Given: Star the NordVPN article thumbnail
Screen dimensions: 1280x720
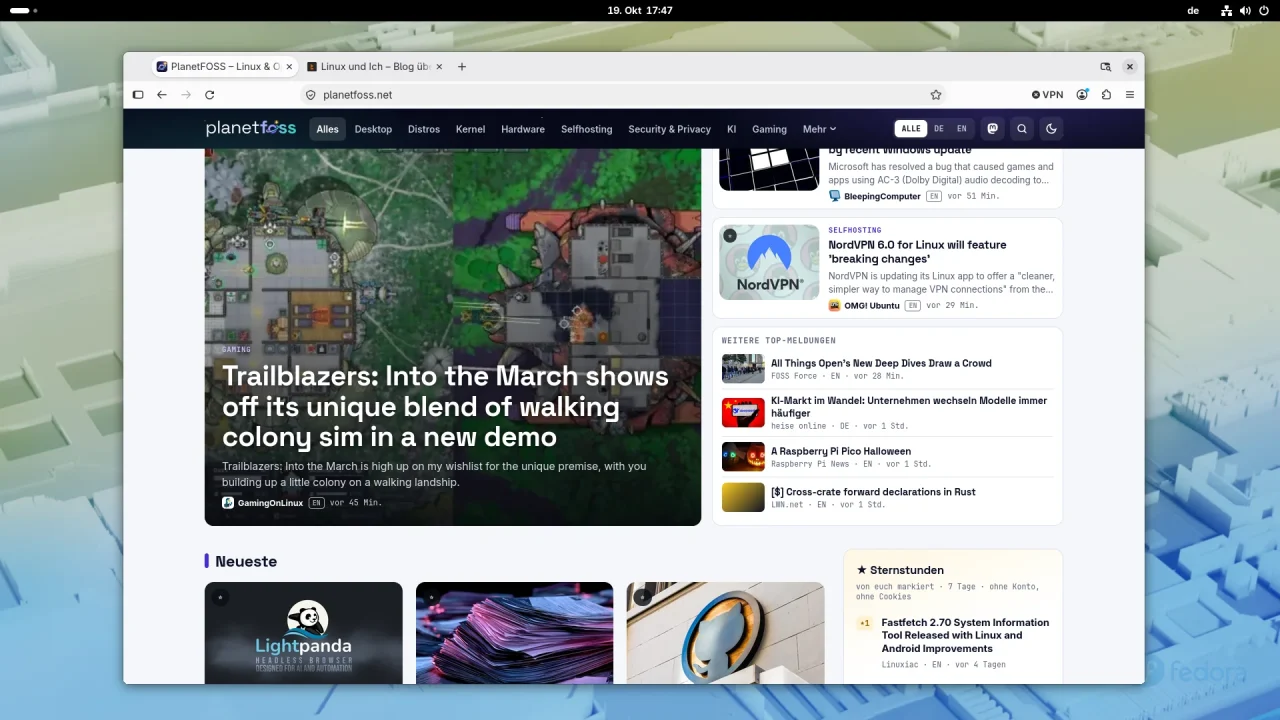Looking at the screenshot, I should (730, 236).
